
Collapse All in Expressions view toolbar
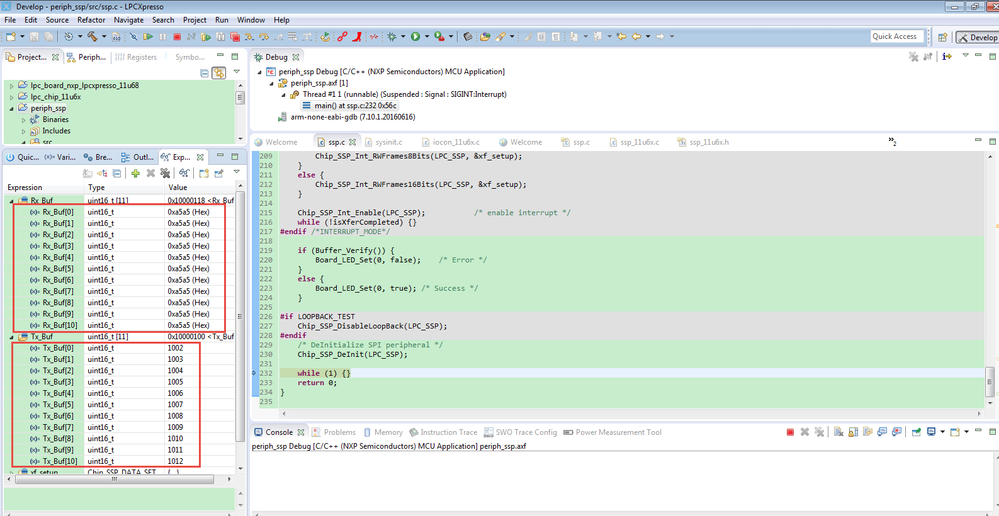coord(116,173)
